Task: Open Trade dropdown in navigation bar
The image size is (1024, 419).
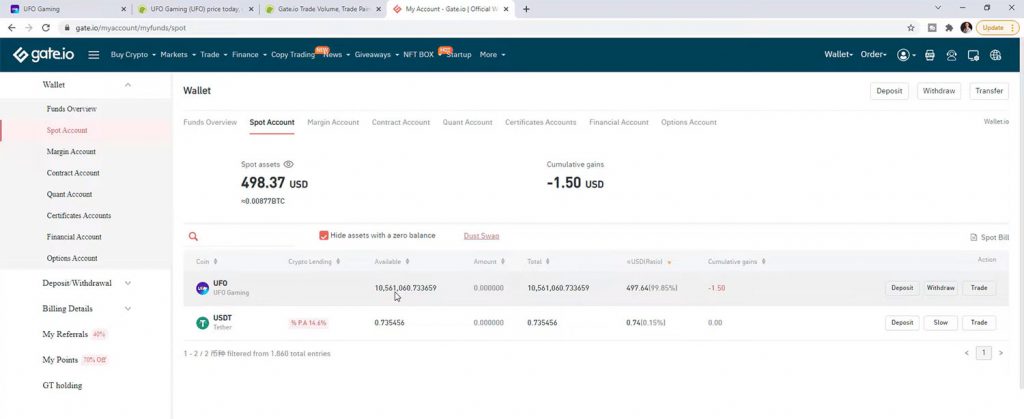Action: pos(214,55)
